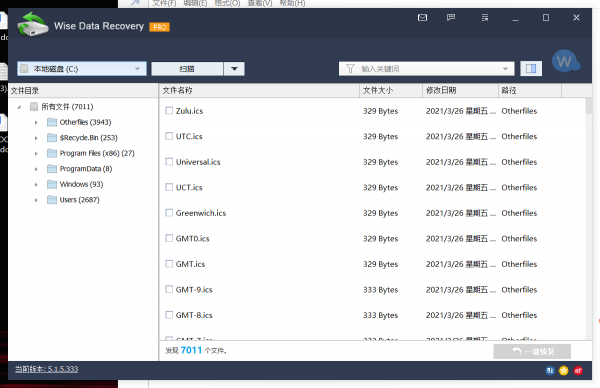Sort by 文件大小 column header
The image size is (600, 388).
coord(391,91)
